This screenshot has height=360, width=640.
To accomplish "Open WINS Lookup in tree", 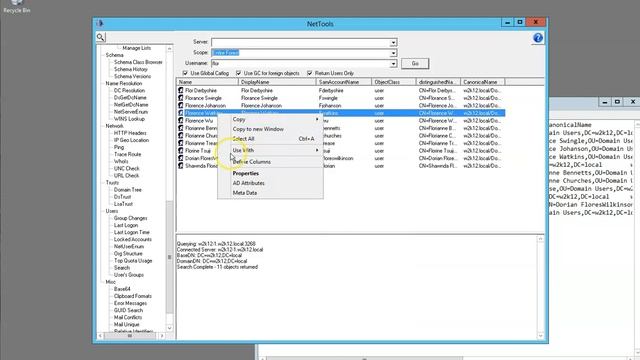I will [x=129, y=119].
